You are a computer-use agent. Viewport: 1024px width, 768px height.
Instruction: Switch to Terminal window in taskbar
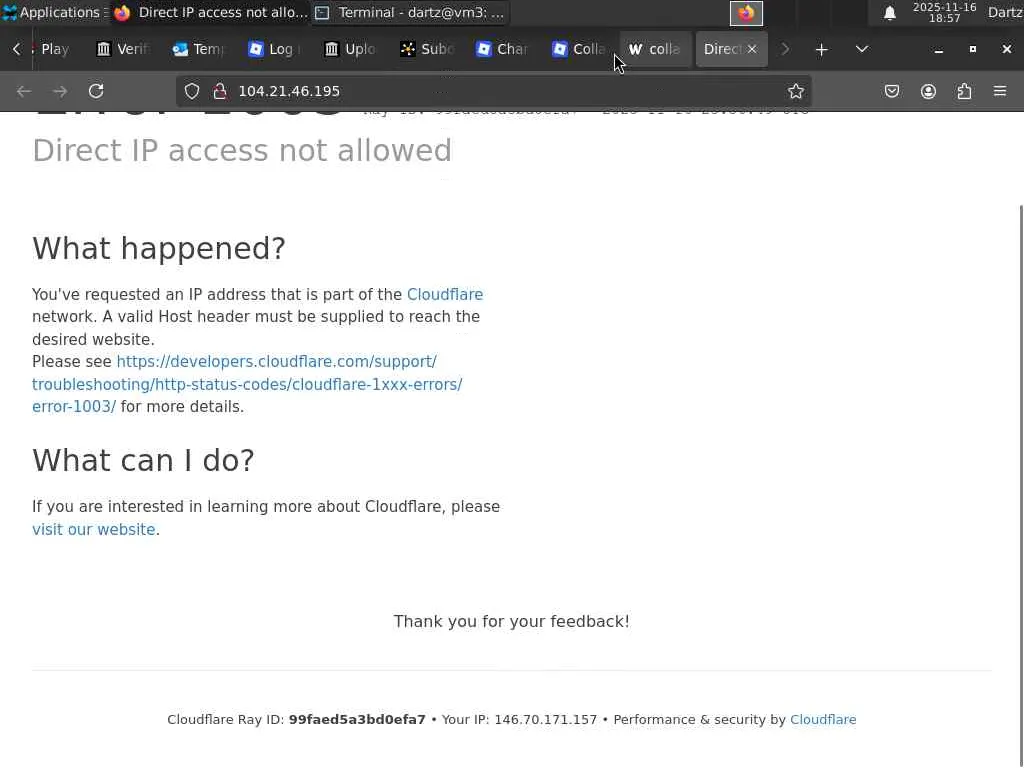click(410, 12)
